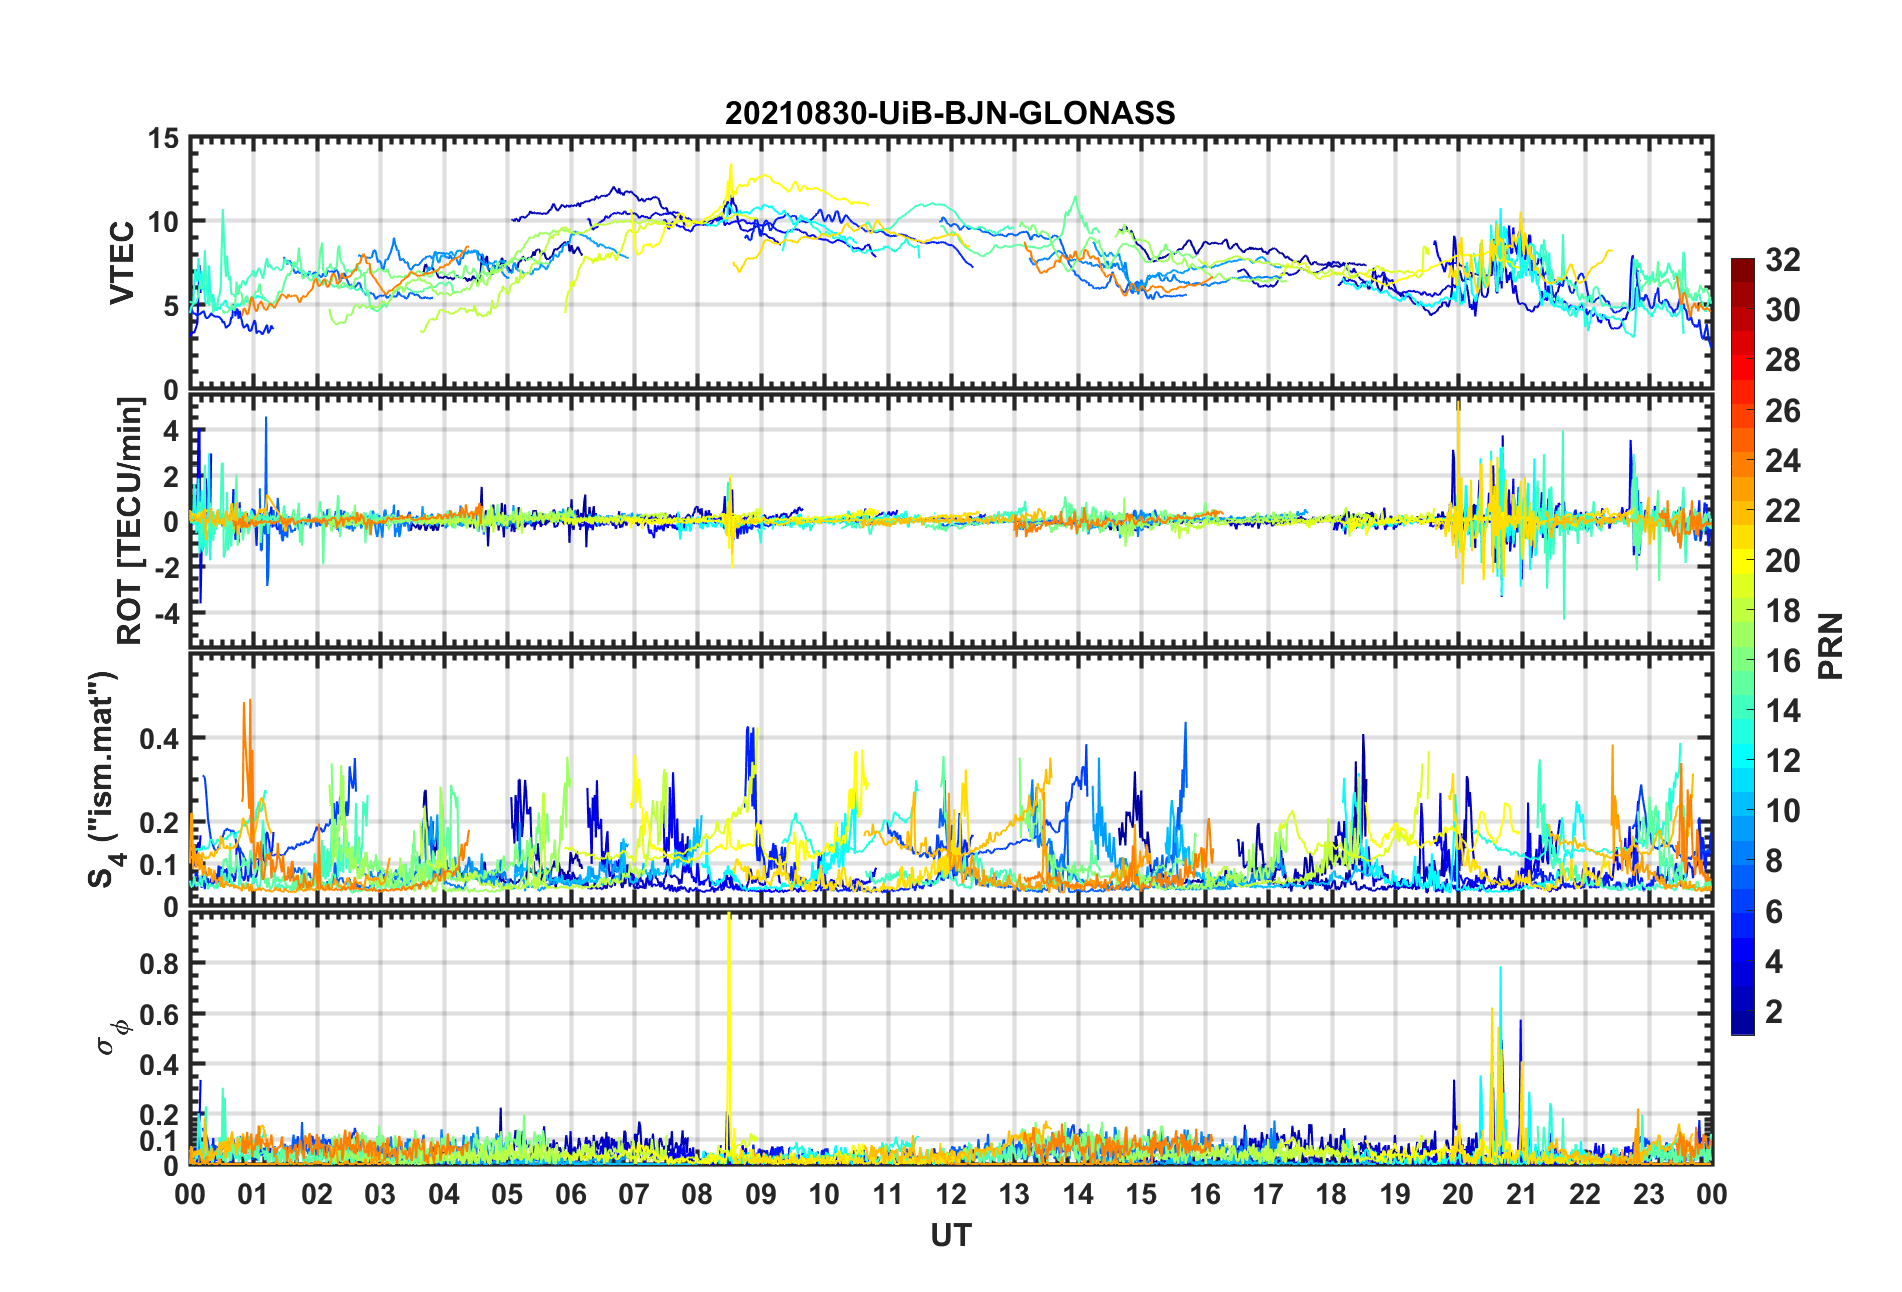Click the VTEC tick label 5
The image size is (1902, 1292).
[172, 306]
